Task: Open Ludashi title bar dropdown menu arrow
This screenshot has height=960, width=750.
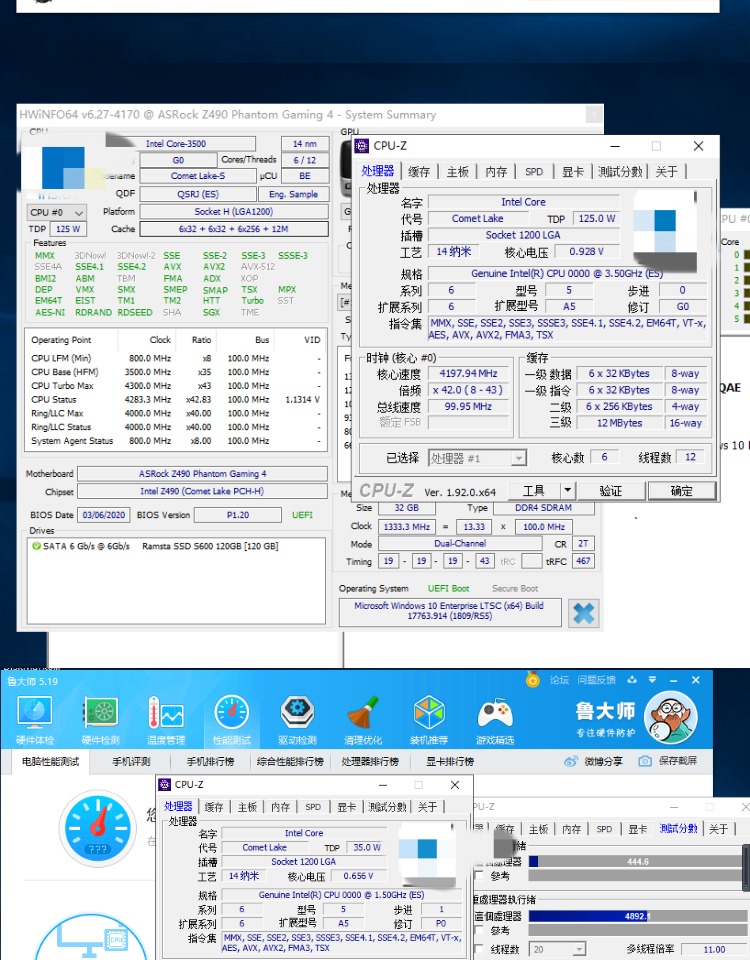Action: 652,680
